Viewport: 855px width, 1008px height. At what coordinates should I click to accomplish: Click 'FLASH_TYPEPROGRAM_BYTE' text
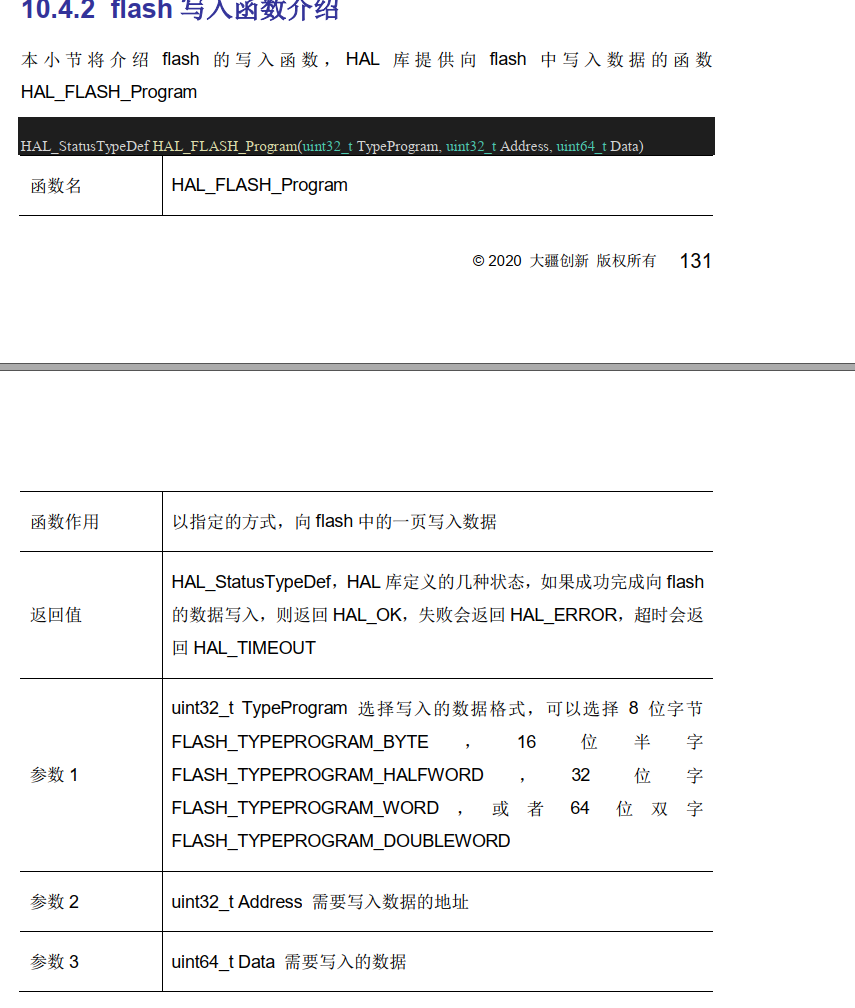click(x=300, y=742)
